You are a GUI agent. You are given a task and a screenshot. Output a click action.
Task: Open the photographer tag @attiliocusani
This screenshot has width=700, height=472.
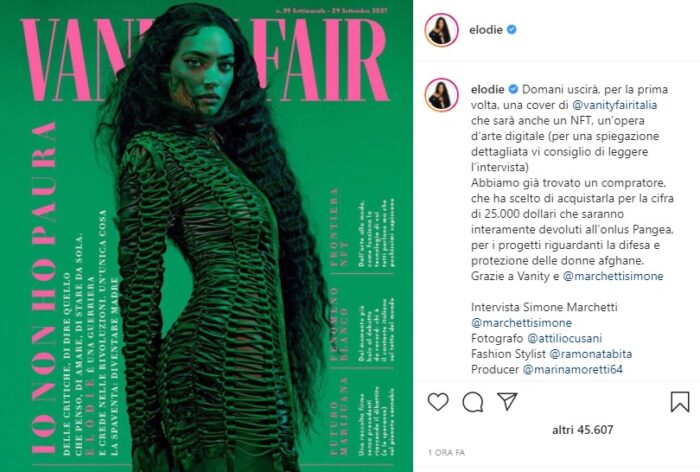[565, 338]
